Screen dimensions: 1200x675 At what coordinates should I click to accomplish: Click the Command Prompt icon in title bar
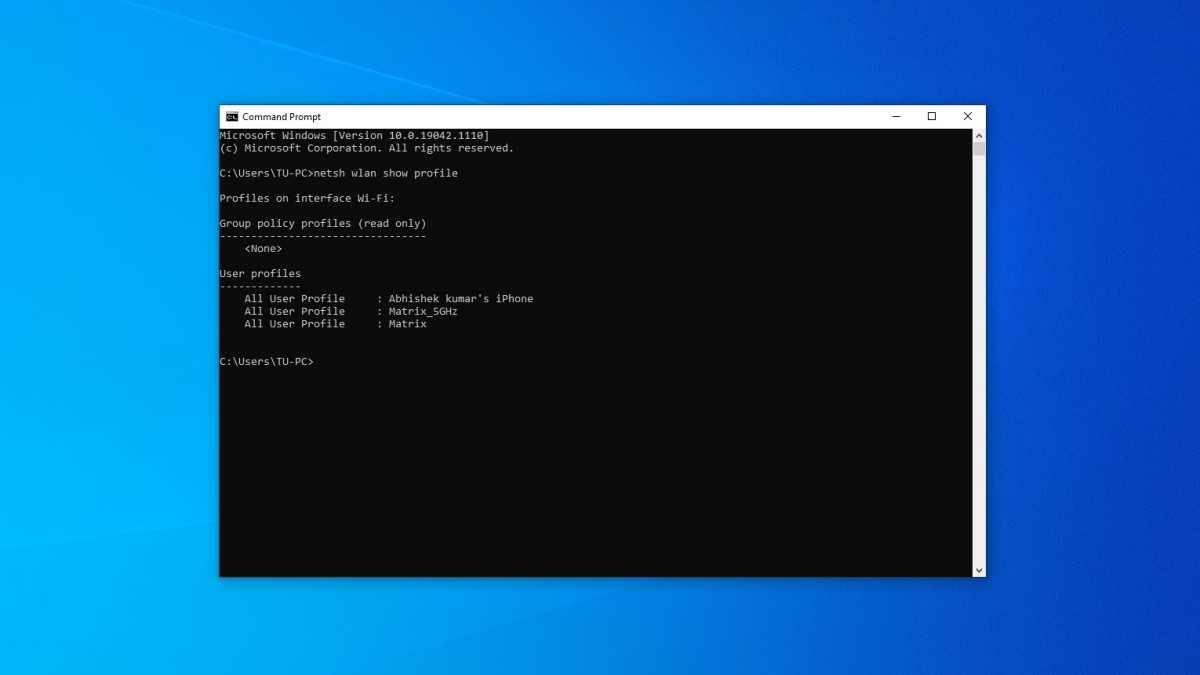231,116
